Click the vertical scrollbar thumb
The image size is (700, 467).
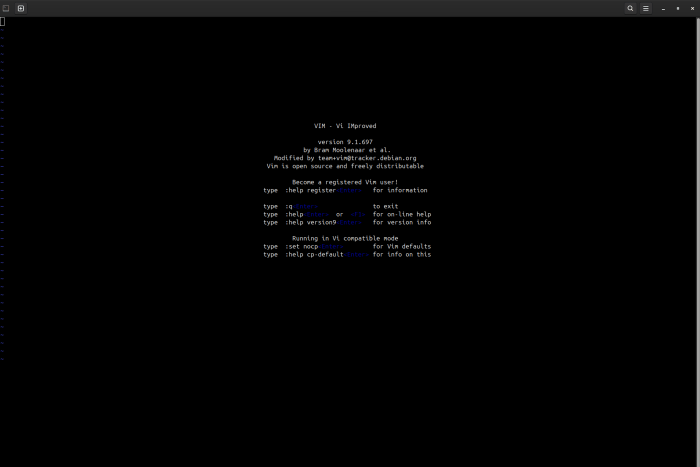tap(698, 241)
